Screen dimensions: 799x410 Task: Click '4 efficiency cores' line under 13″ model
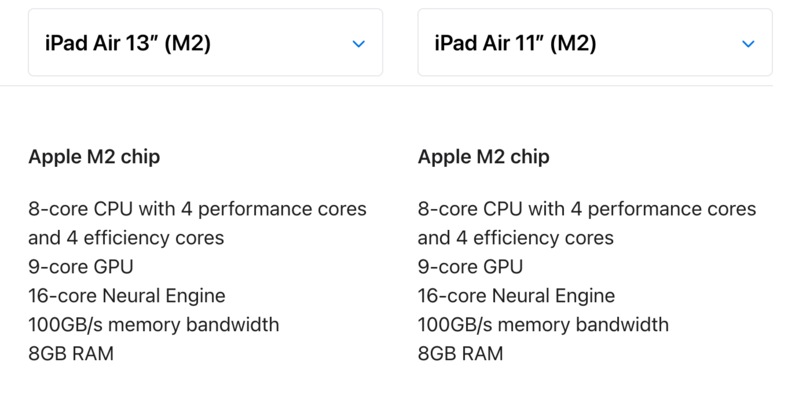126,238
